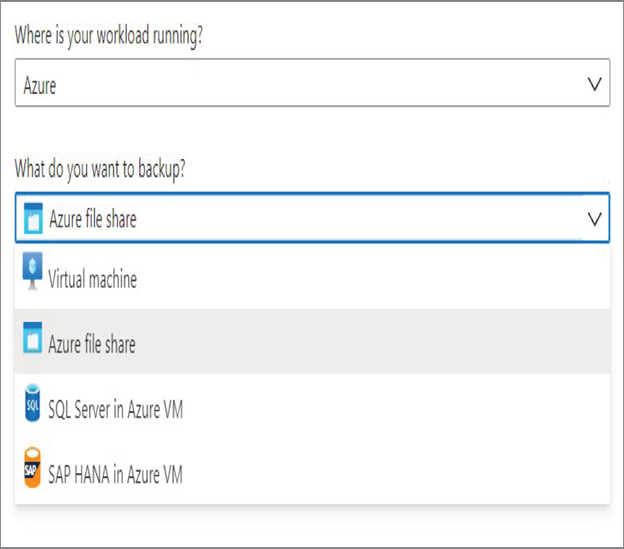Click the SQL Server in Azure VM text
This screenshot has width=624, height=549.
pos(115,409)
